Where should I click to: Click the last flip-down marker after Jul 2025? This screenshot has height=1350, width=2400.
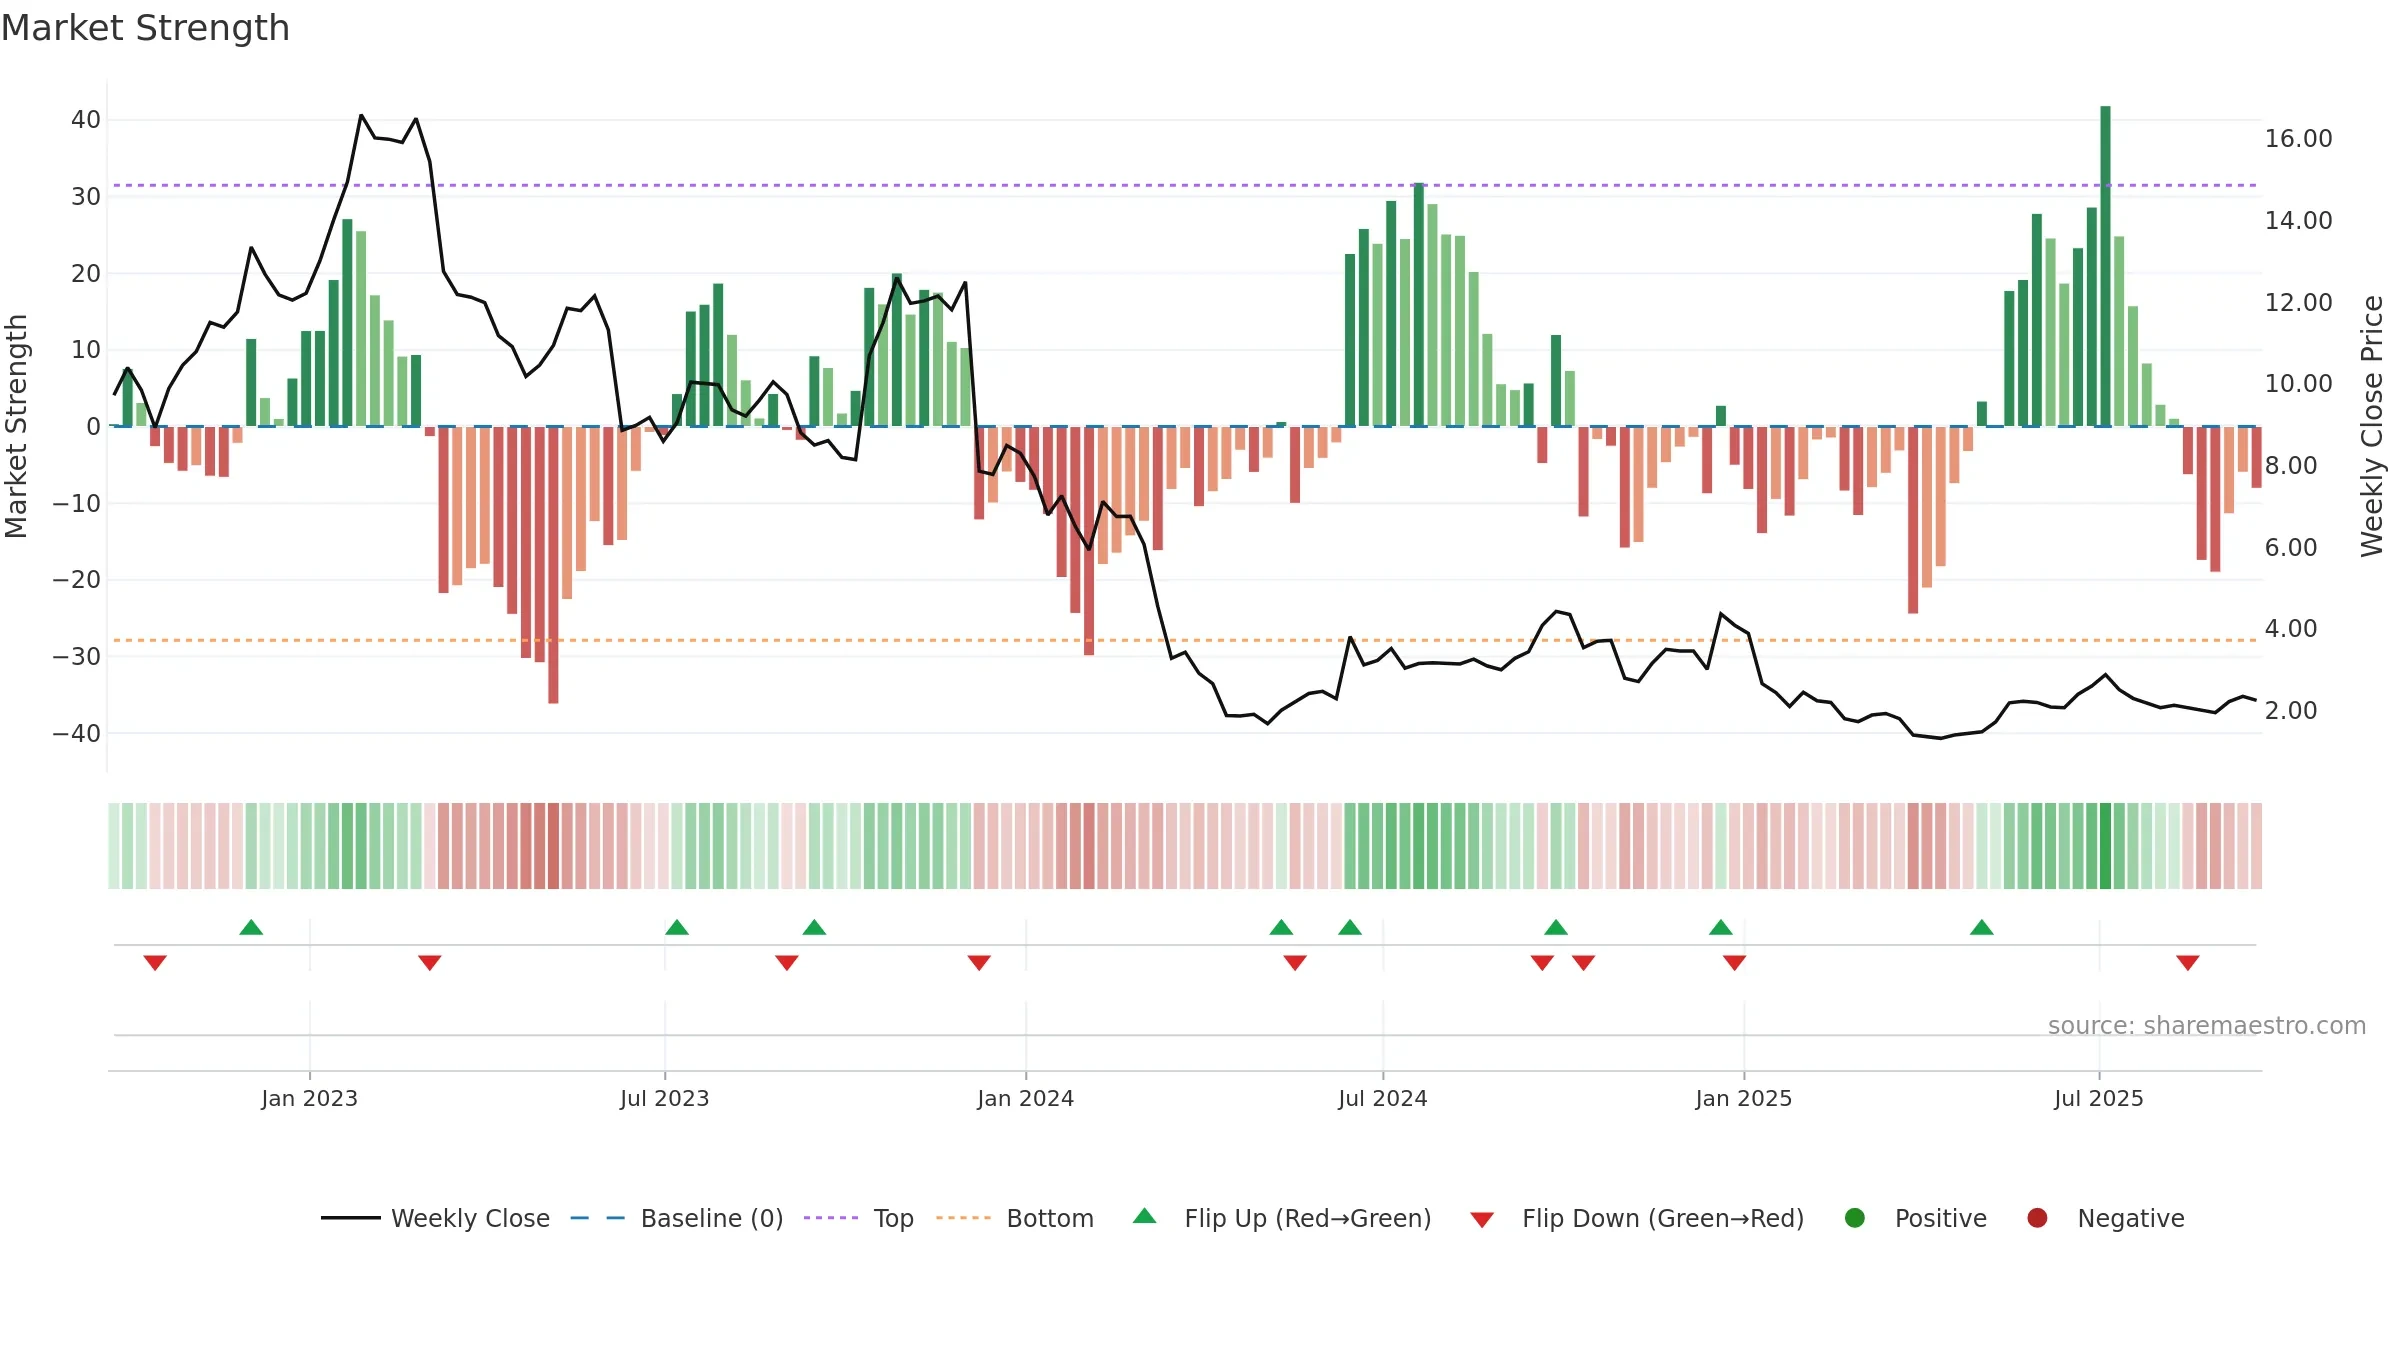(x=2188, y=963)
